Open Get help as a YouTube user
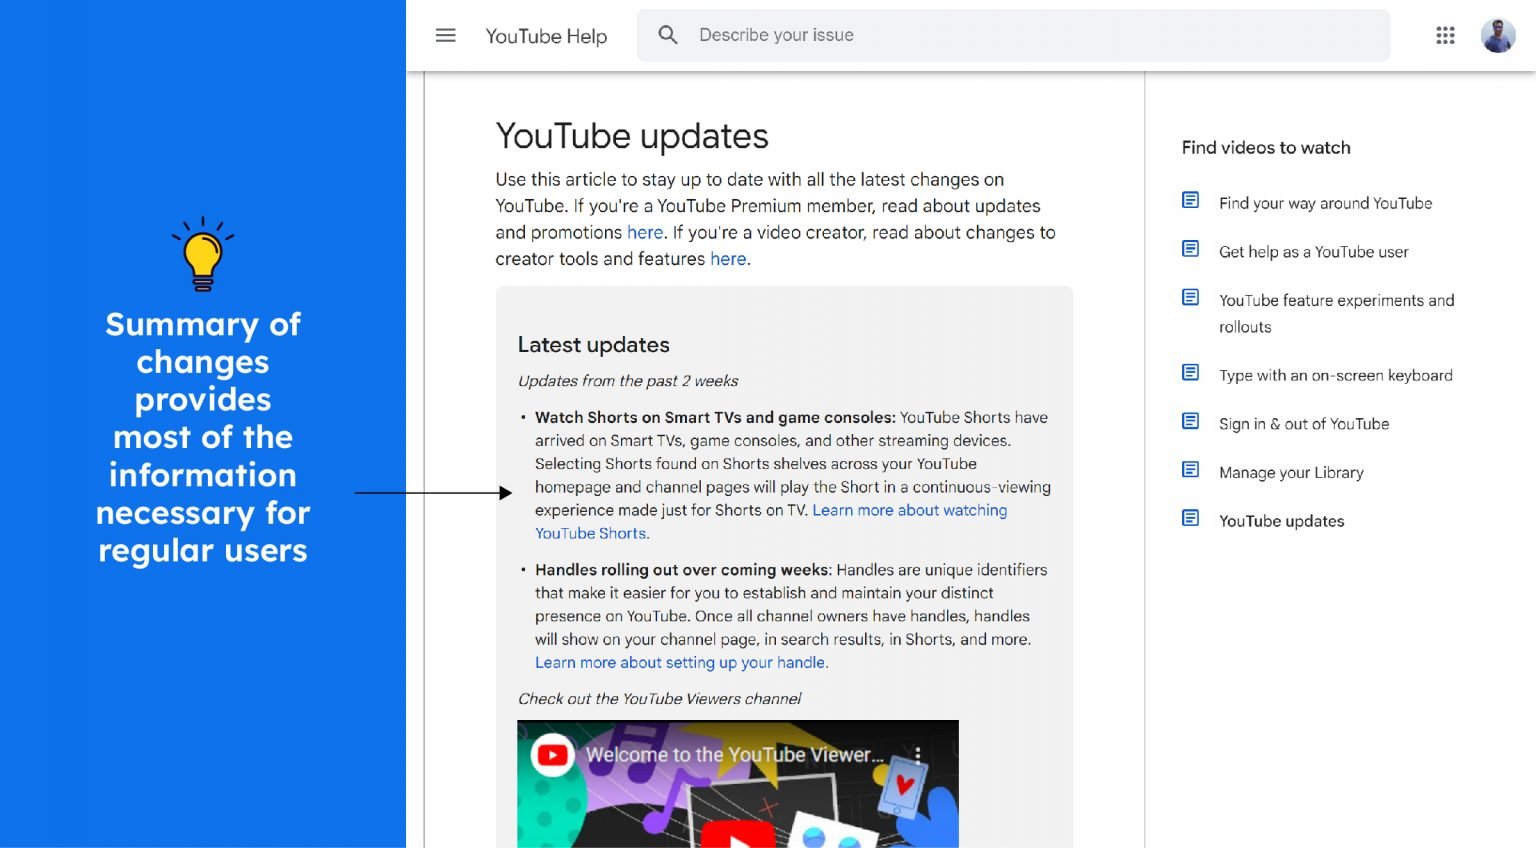 (1313, 251)
